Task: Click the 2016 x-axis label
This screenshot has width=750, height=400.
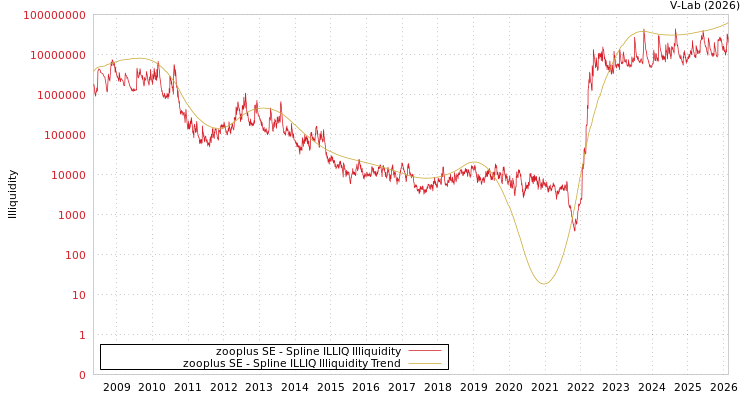Action: pyautogui.click(x=366, y=387)
